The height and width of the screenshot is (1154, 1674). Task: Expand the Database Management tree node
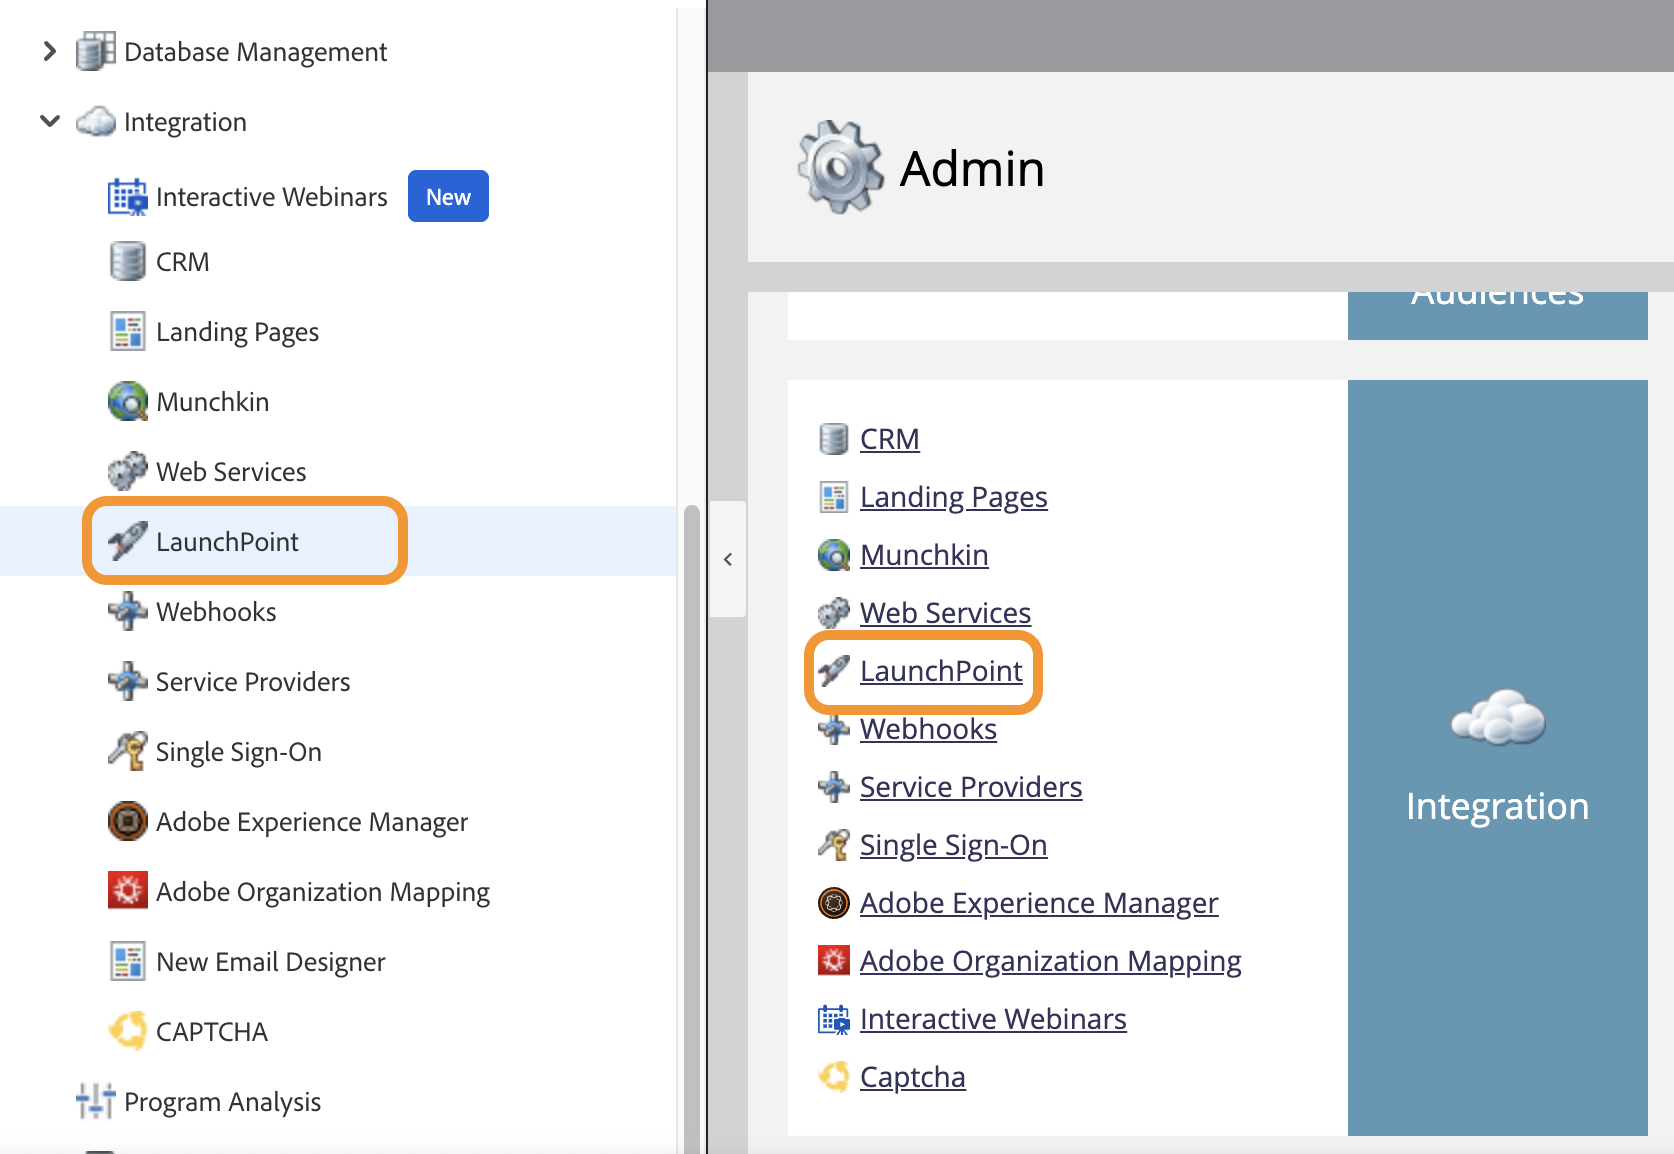[49, 52]
